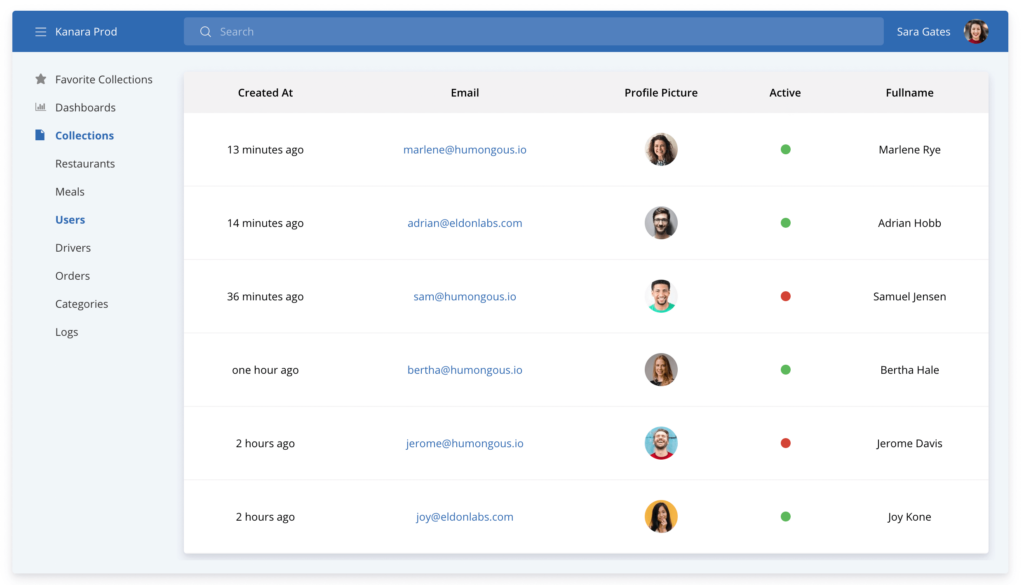Open email link marlene@humongous.io
This screenshot has height=585, width=1024.
coord(464,149)
